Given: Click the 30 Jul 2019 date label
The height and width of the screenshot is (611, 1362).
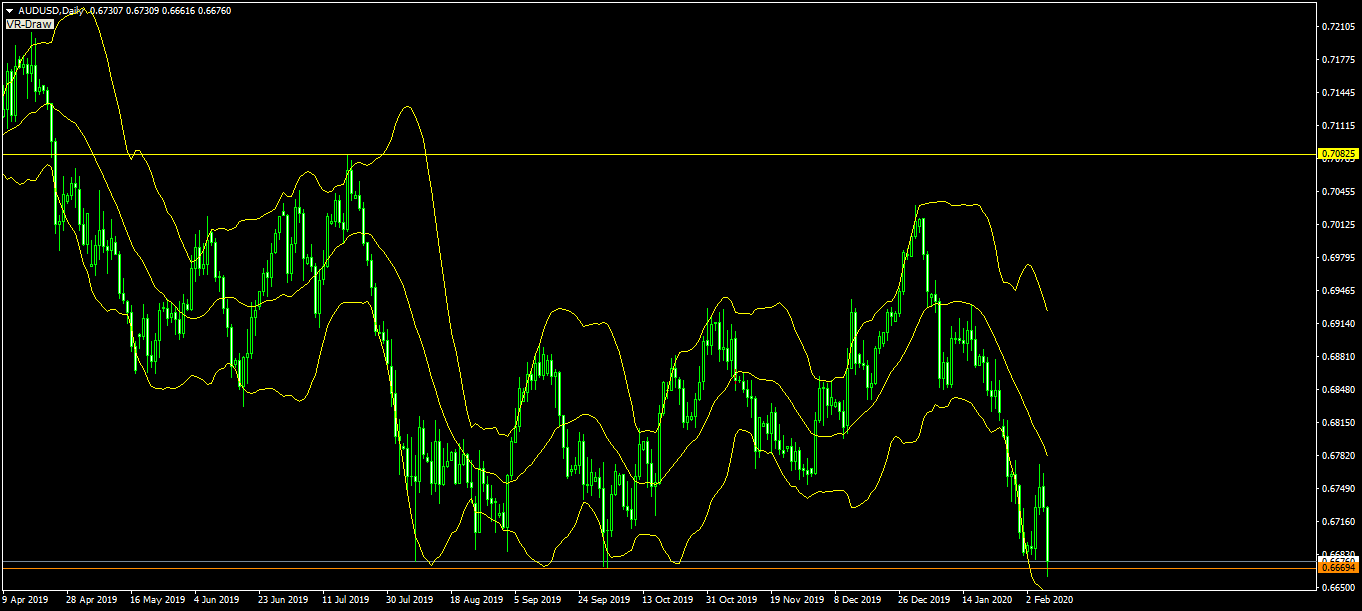Looking at the screenshot, I should [x=410, y=600].
